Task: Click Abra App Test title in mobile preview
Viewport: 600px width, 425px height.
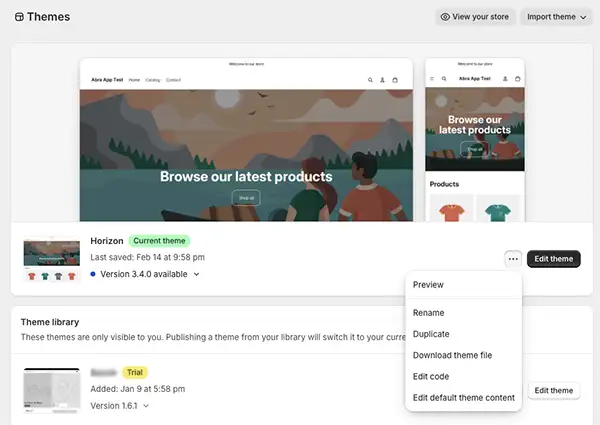Action: [474, 79]
